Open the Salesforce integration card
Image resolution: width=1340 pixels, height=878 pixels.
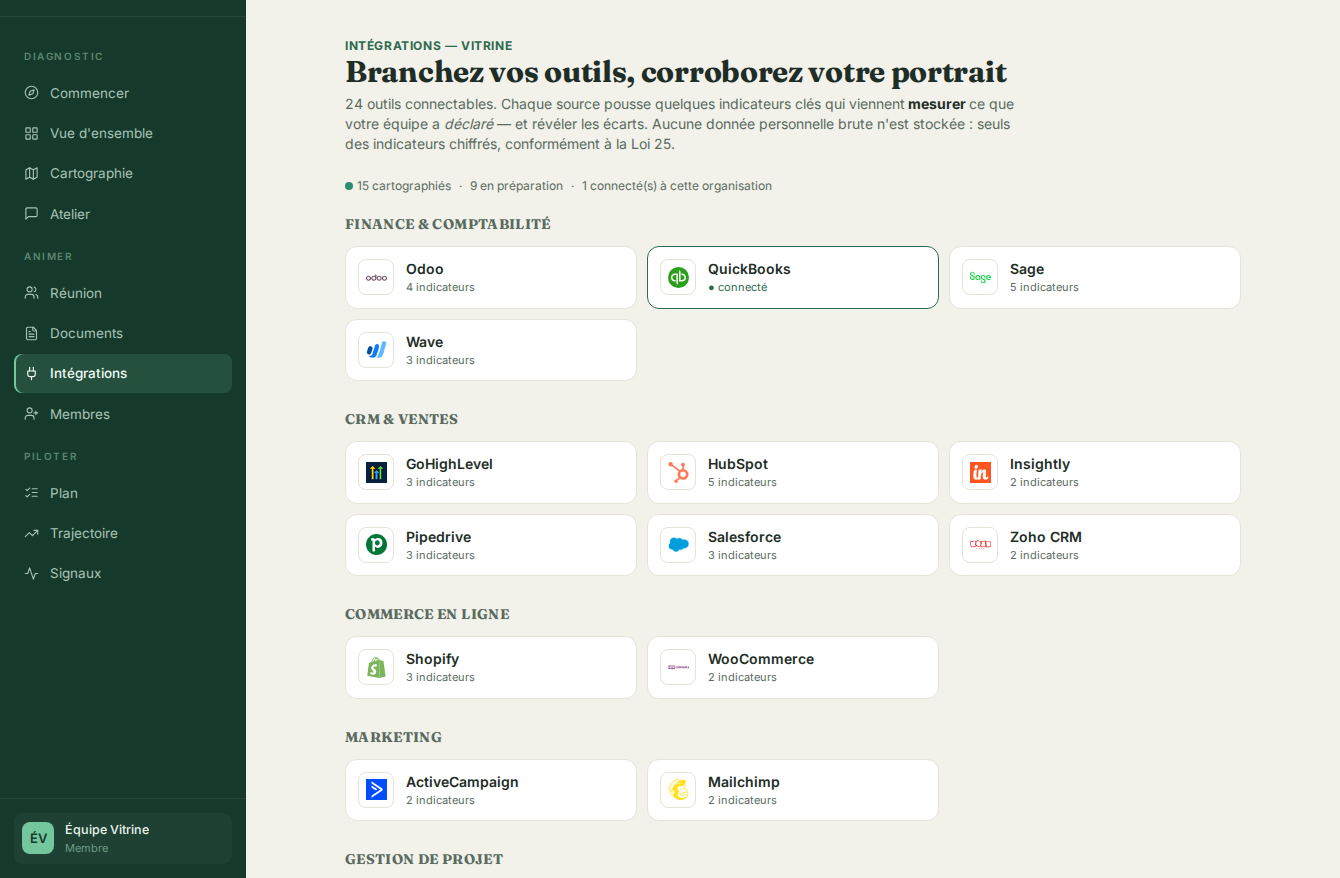click(x=793, y=545)
